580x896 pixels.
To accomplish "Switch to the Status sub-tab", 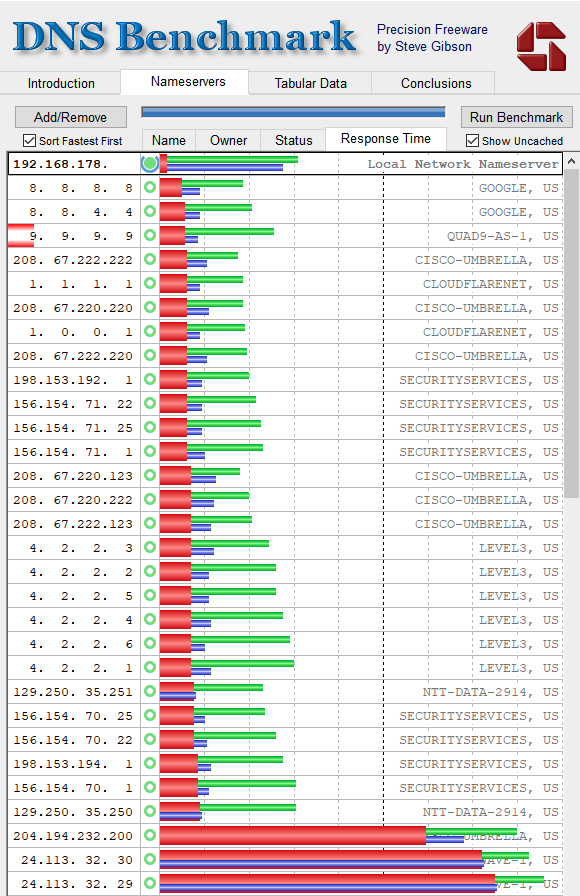I will click(x=294, y=141).
